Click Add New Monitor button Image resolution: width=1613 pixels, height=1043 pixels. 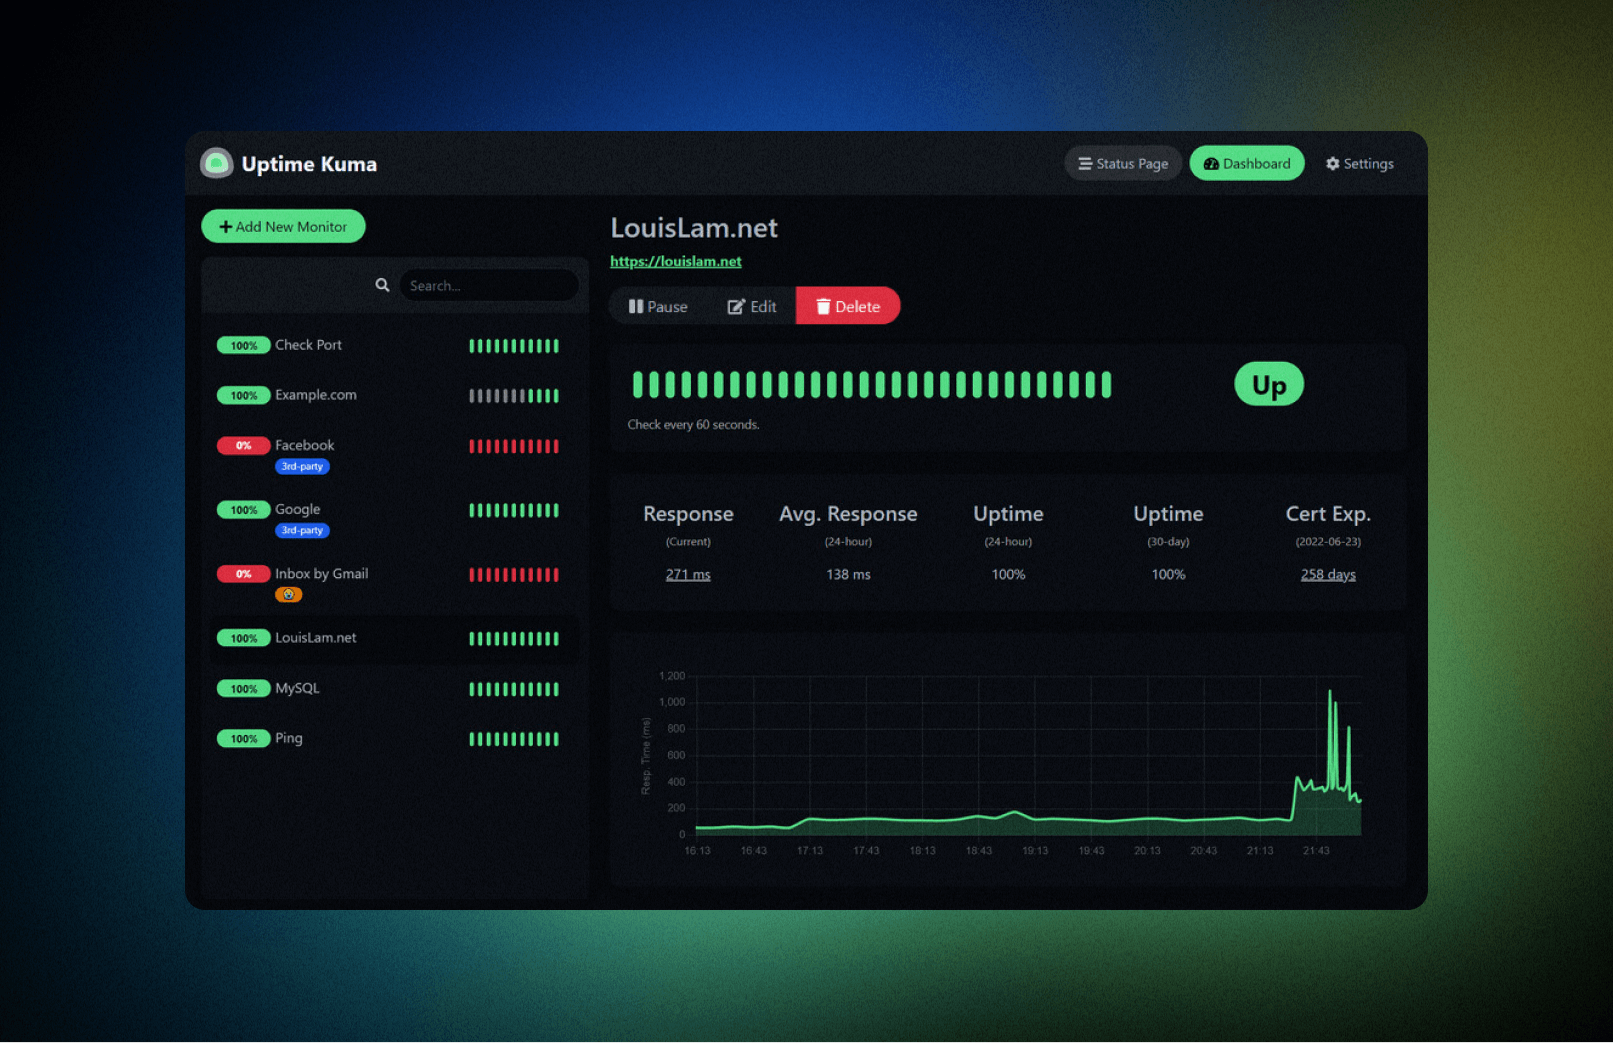coord(283,226)
